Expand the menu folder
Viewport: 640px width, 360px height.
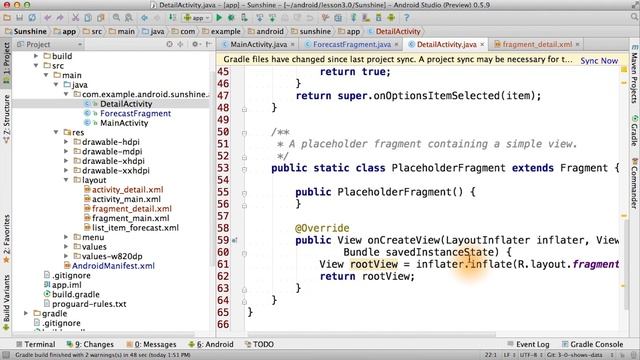pos(66,237)
